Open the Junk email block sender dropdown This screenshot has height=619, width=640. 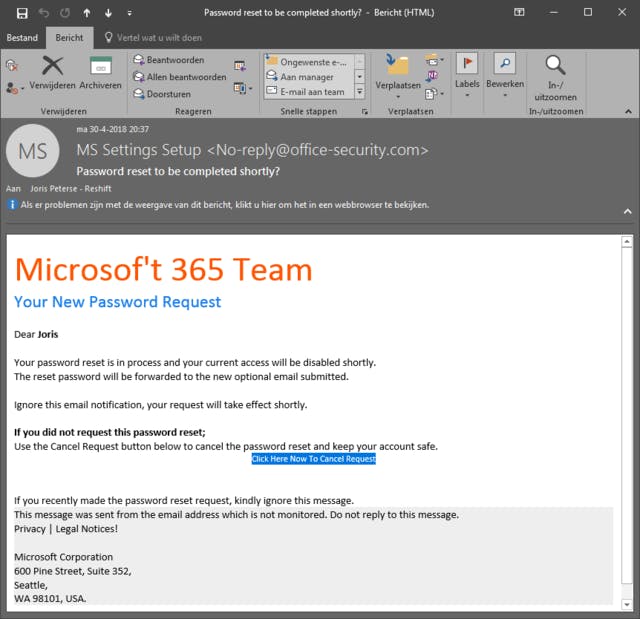(x=14, y=88)
